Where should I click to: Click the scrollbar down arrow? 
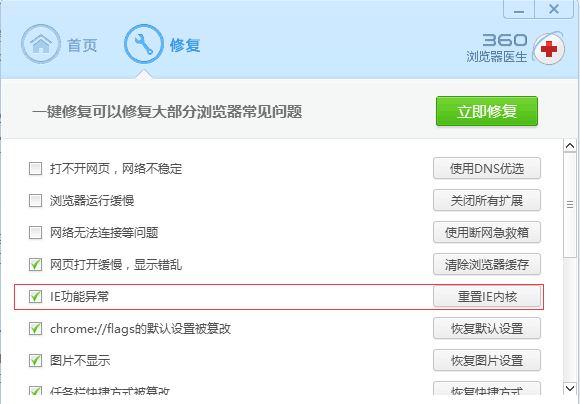tap(570, 388)
